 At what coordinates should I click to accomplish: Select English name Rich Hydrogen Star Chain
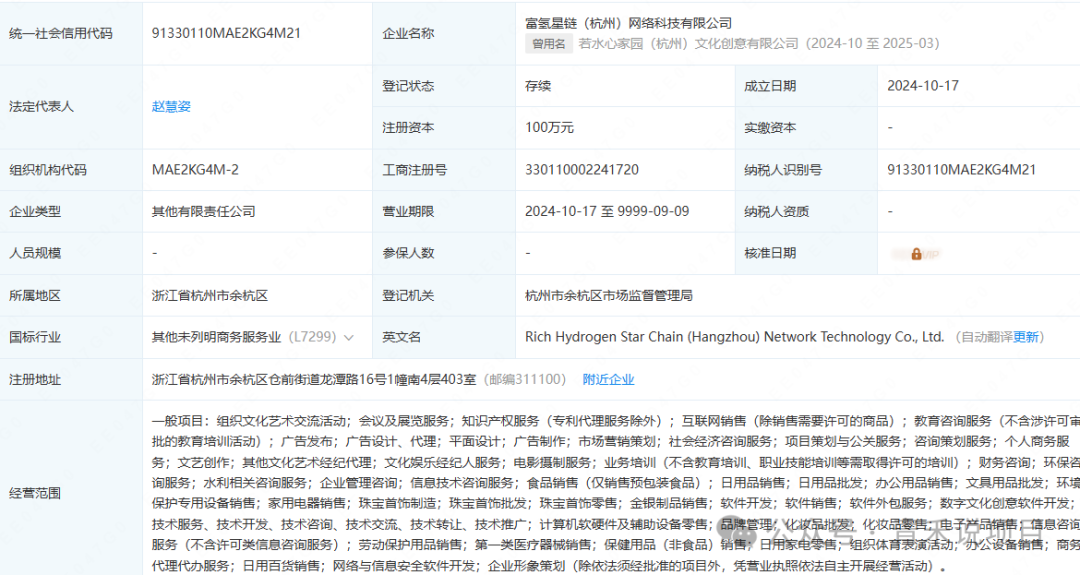click(x=734, y=337)
